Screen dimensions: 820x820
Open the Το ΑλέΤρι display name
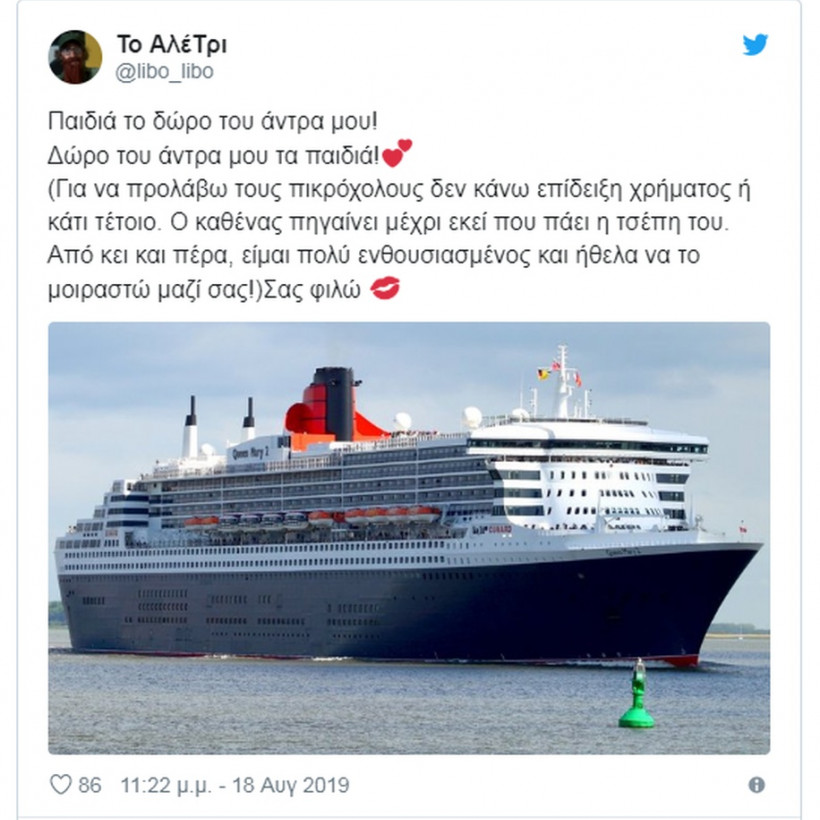[172, 44]
